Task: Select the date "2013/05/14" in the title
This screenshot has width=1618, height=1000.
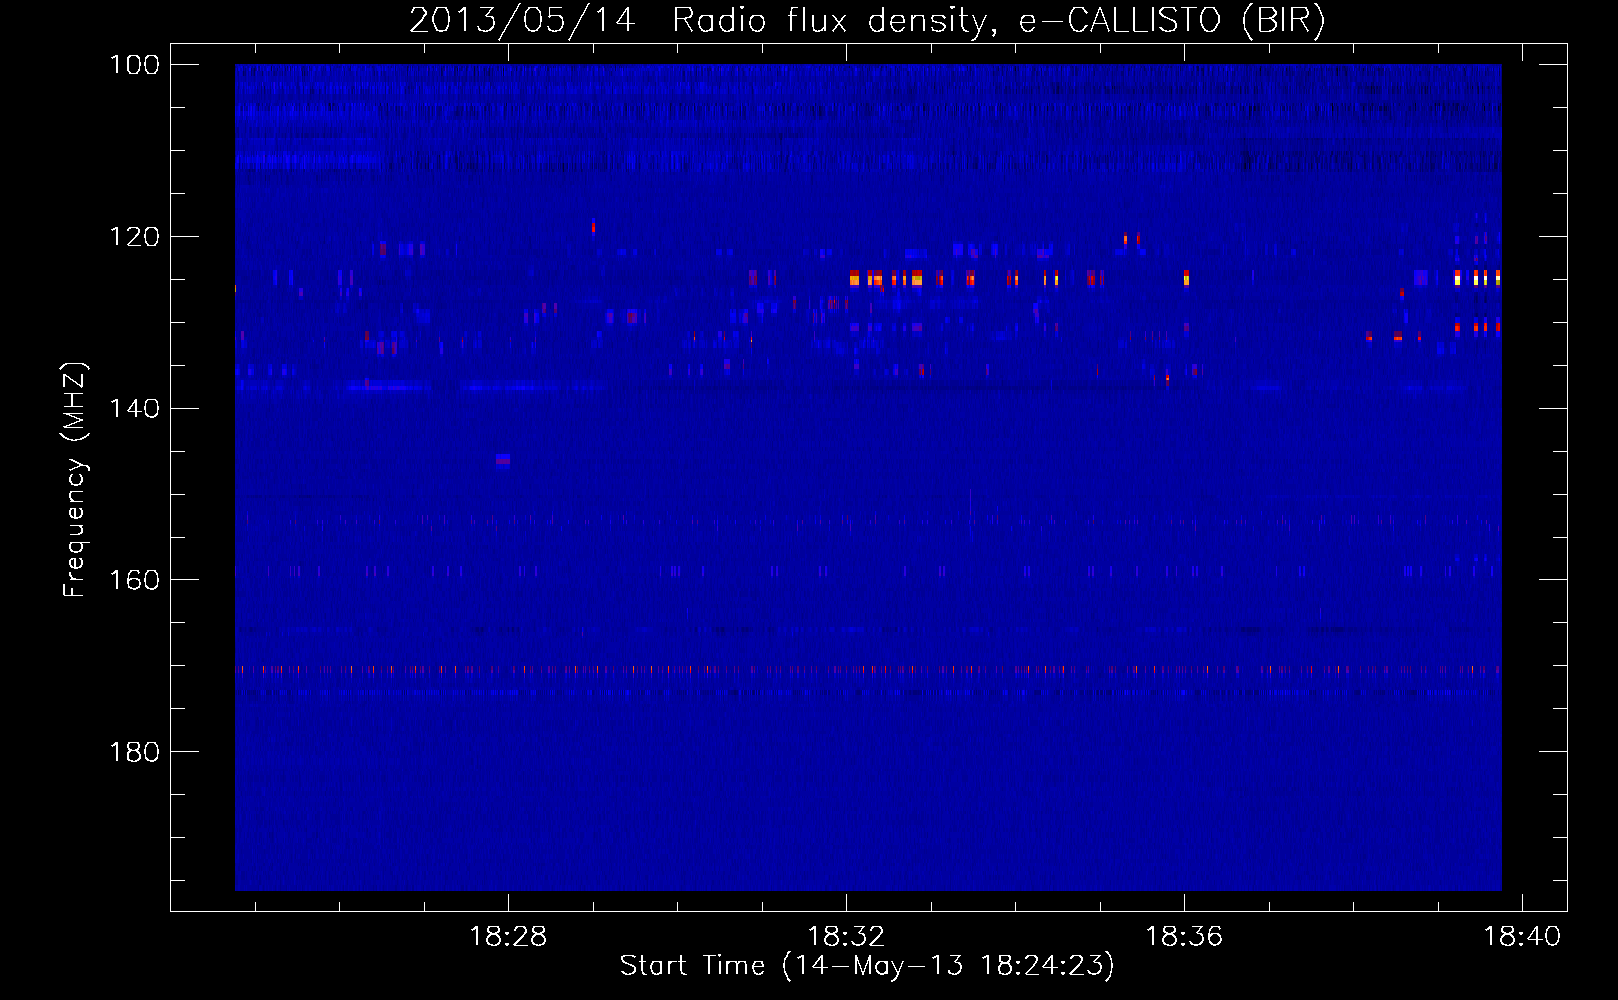Action: (x=522, y=20)
